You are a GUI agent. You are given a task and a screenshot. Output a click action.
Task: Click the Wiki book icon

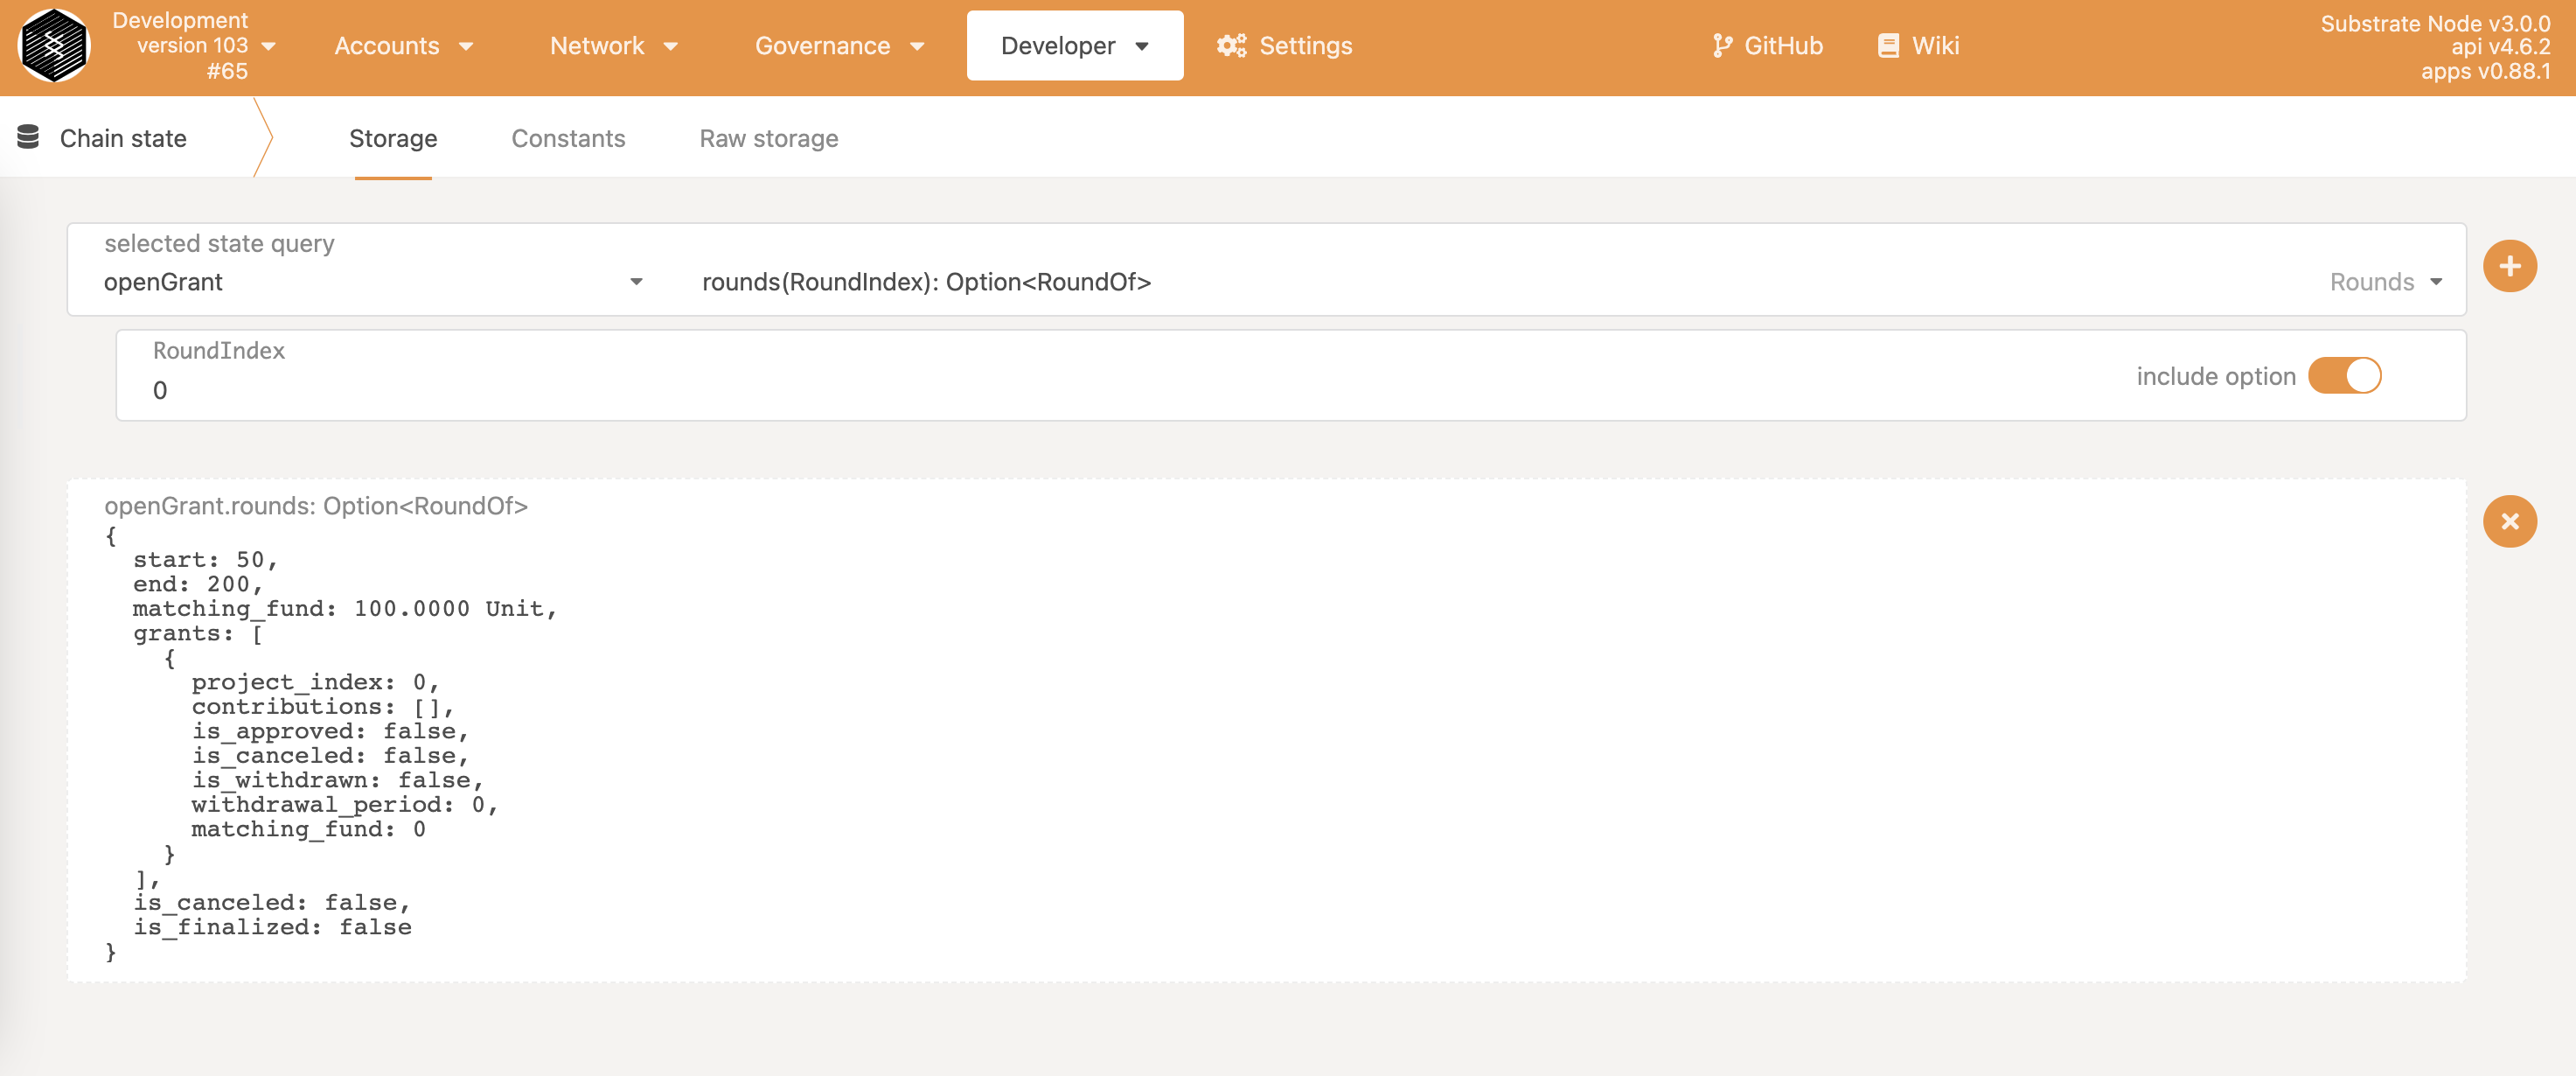[1887, 46]
